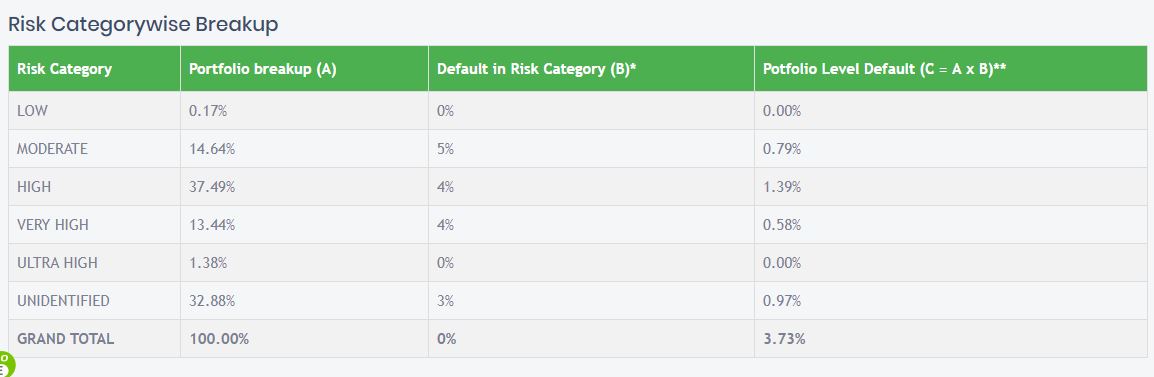This screenshot has width=1154, height=377.
Task: Click the 0.97% UNIDENTIFIED default value
Action: coord(782,300)
